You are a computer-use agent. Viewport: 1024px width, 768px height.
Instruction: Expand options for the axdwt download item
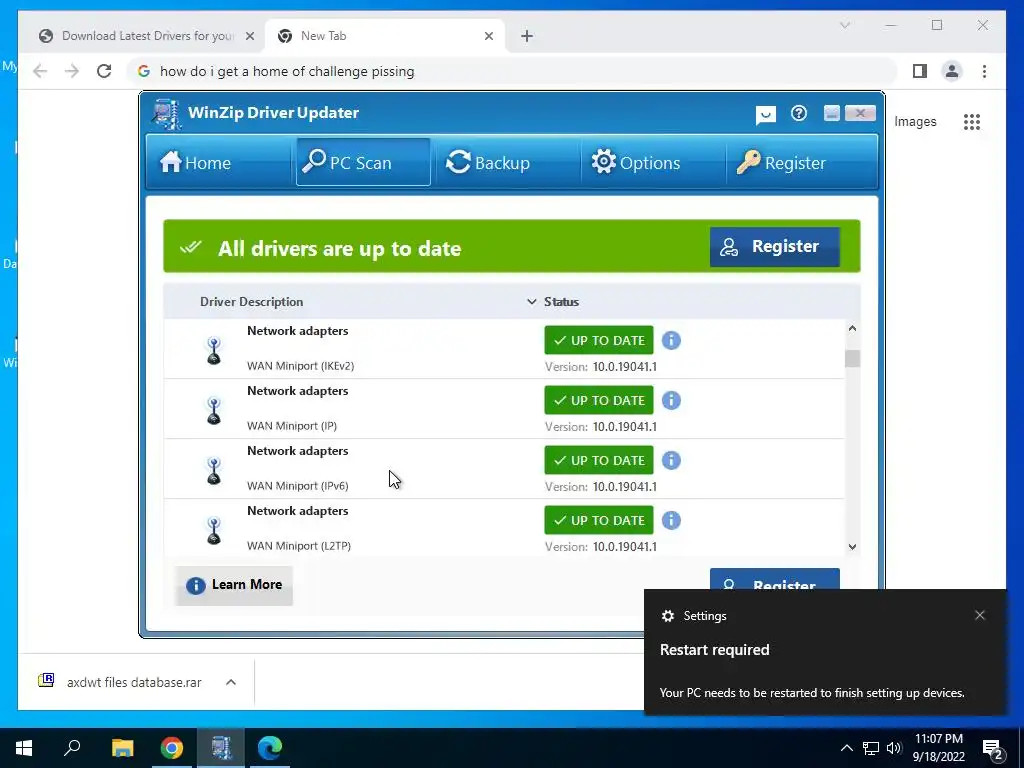[231, 682]
